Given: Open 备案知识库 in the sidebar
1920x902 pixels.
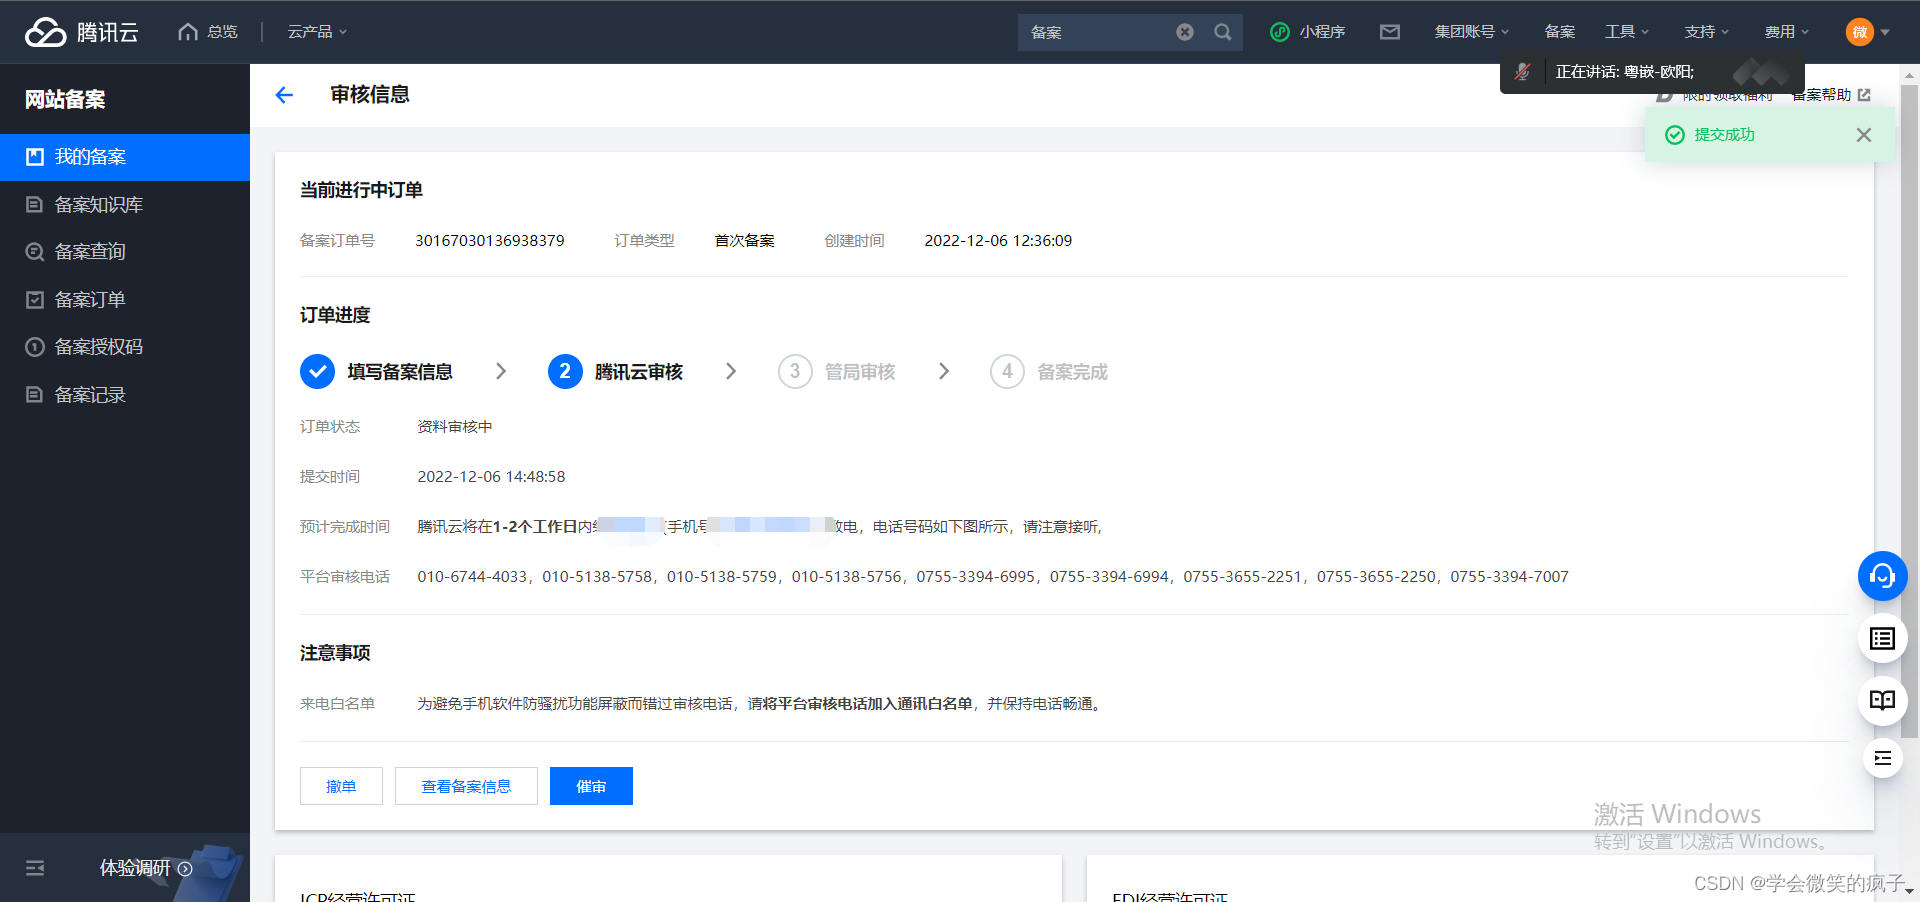Looking at the screenshot, I should click(x=125, y=205).
